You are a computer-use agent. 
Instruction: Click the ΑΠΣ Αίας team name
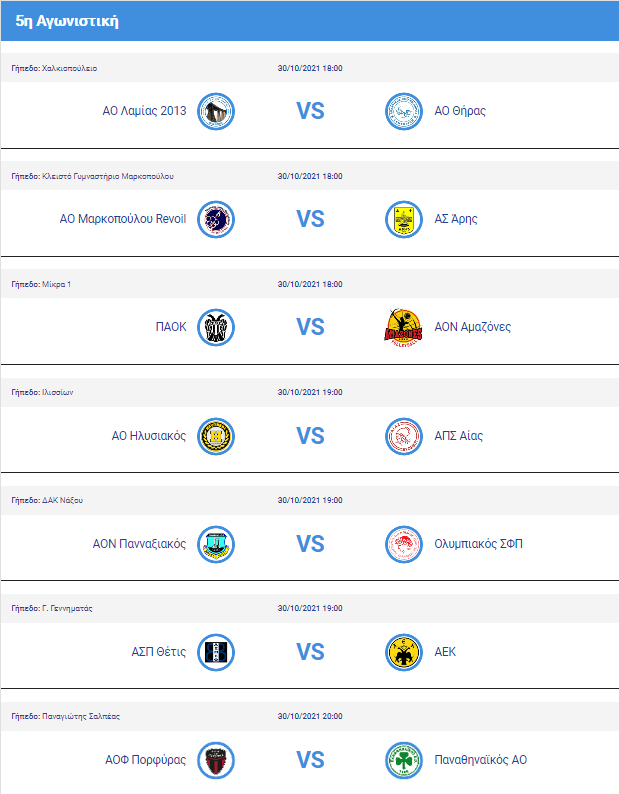tap(458, 435)
